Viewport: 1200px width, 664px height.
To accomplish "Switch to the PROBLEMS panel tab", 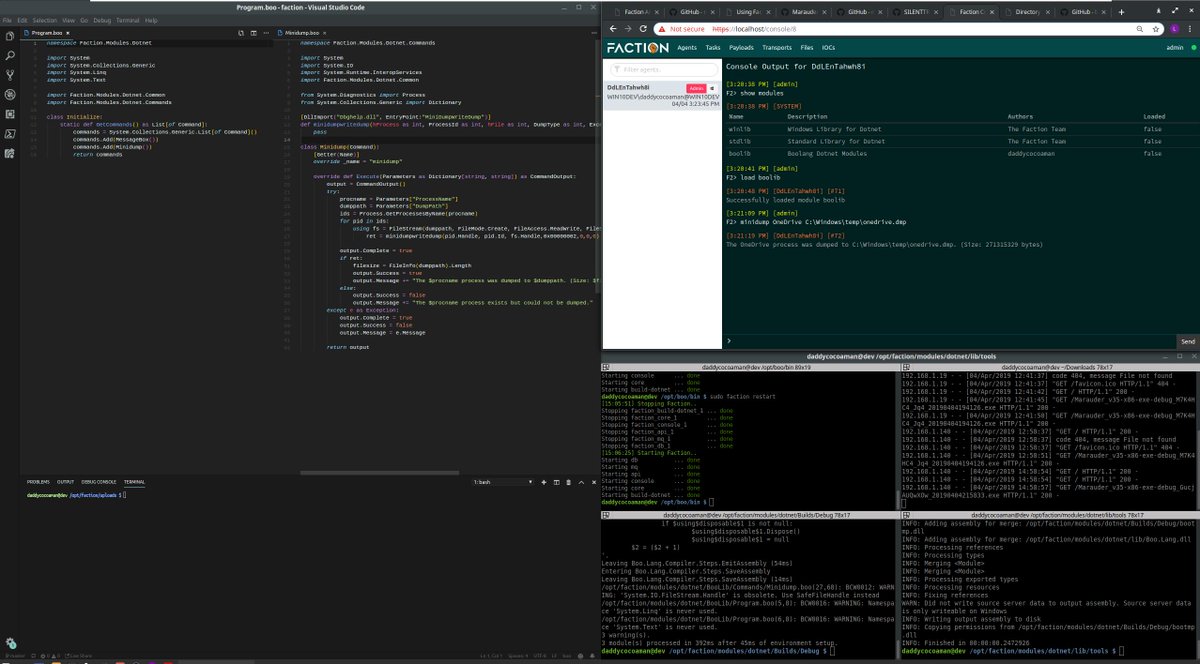I will pos(38,482).
